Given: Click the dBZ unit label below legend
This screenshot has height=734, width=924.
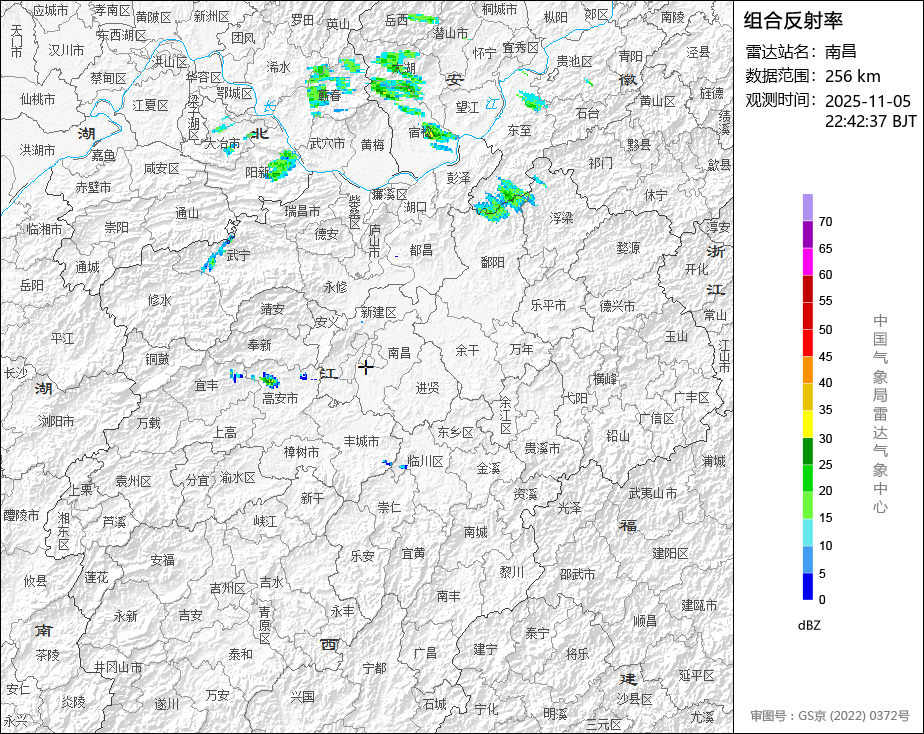Looking at the screenshot, I should 809,626.
